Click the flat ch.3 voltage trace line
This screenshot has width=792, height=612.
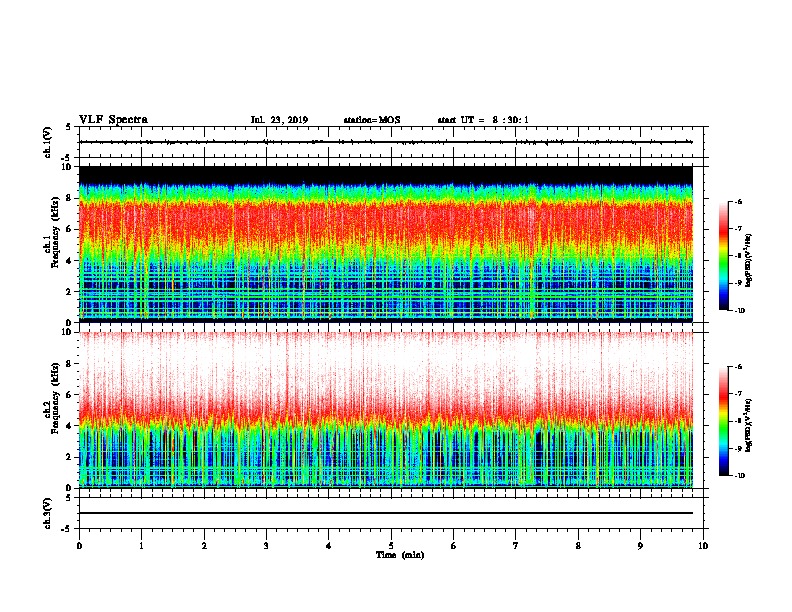[x=386, y=513]
